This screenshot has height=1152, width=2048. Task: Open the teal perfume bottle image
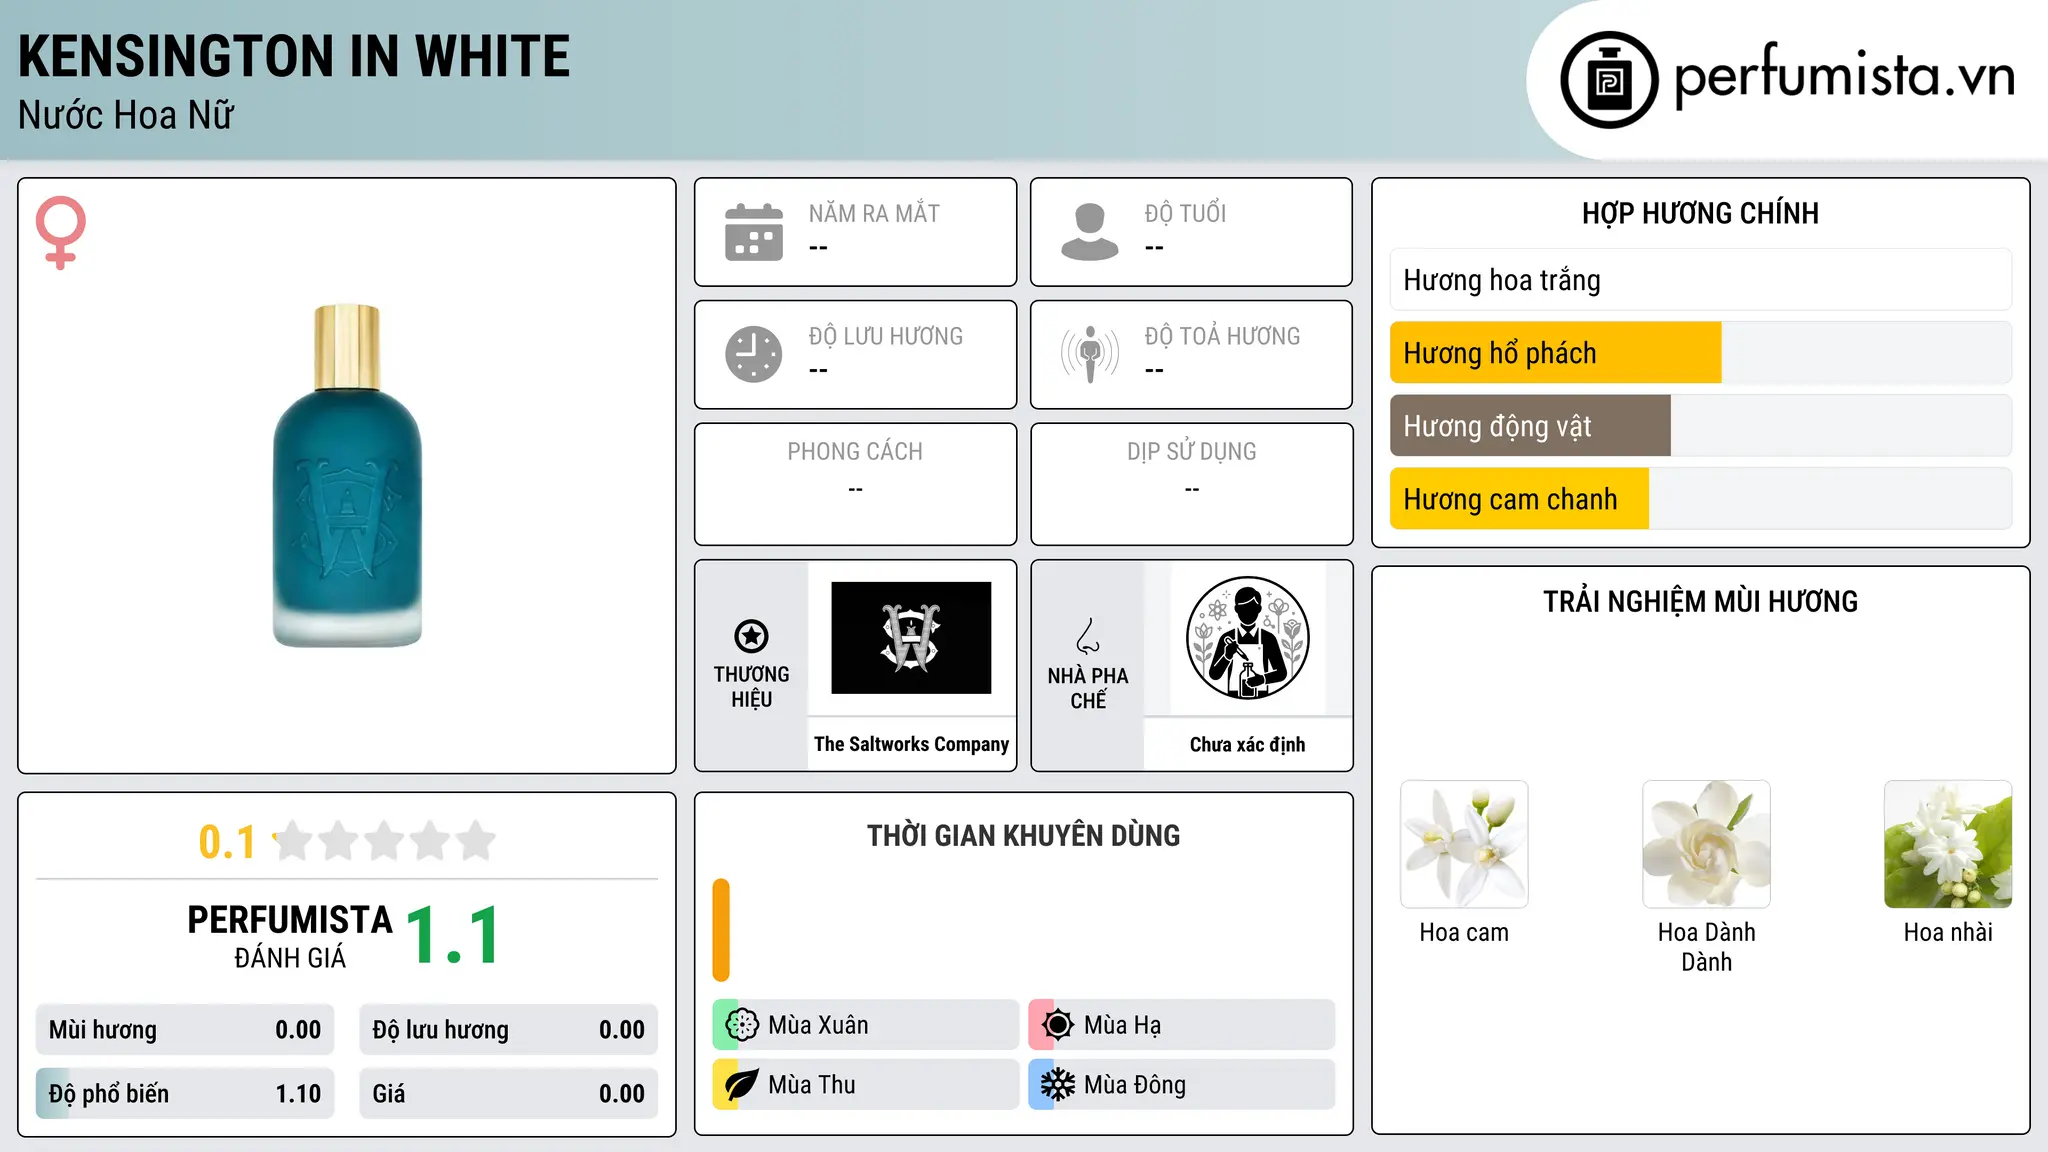point(347,475)
